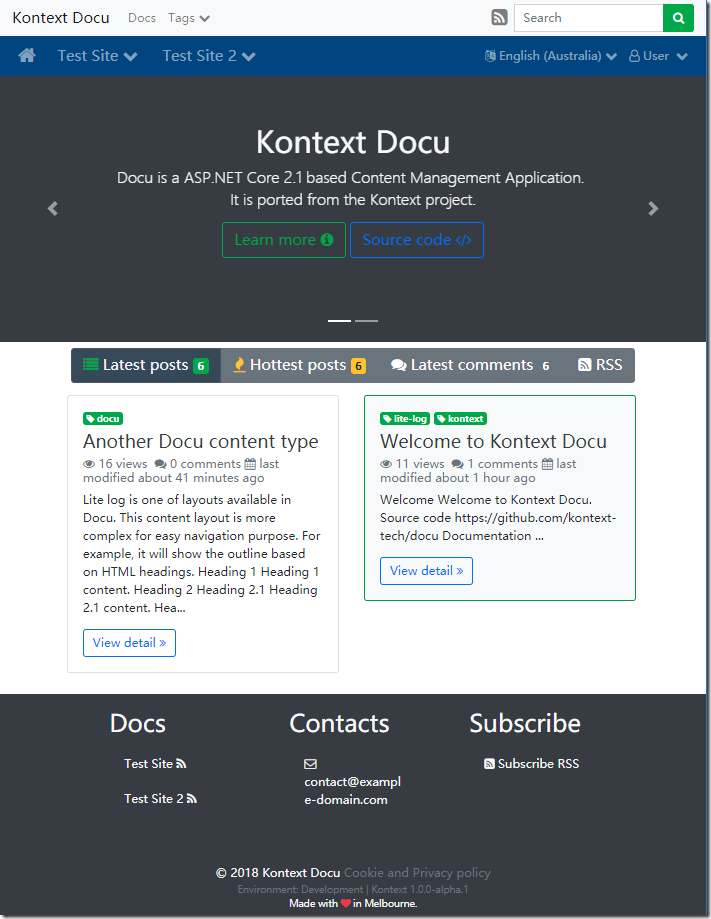This screenshot has height=919, width=711.
Task: Click the green 6 badge on Latest posts
Action: click(201, 366)
